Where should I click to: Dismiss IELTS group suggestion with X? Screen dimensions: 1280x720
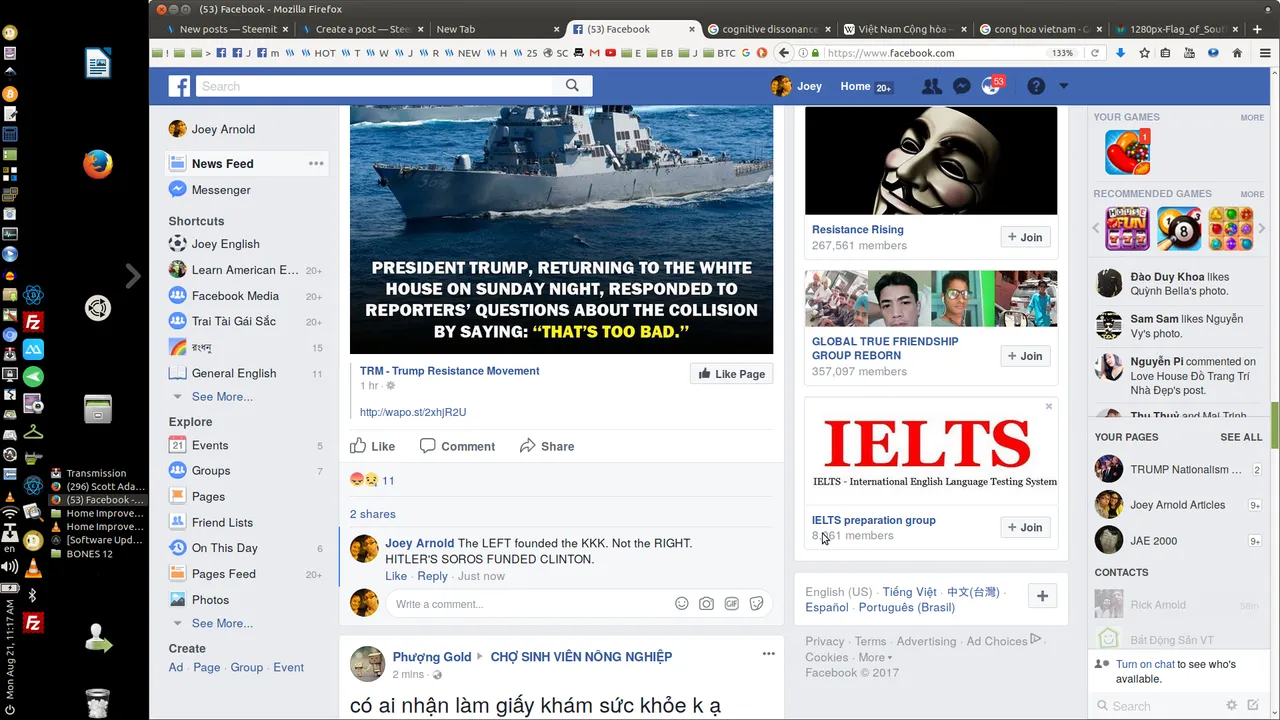point(1049,406)
